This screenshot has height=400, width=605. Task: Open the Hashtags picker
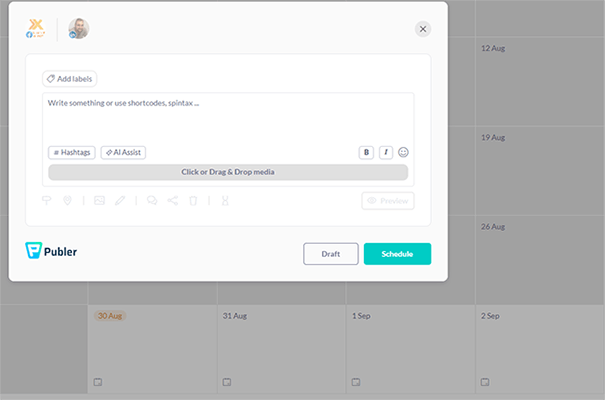pyautogui.click(x=71, y=153)
